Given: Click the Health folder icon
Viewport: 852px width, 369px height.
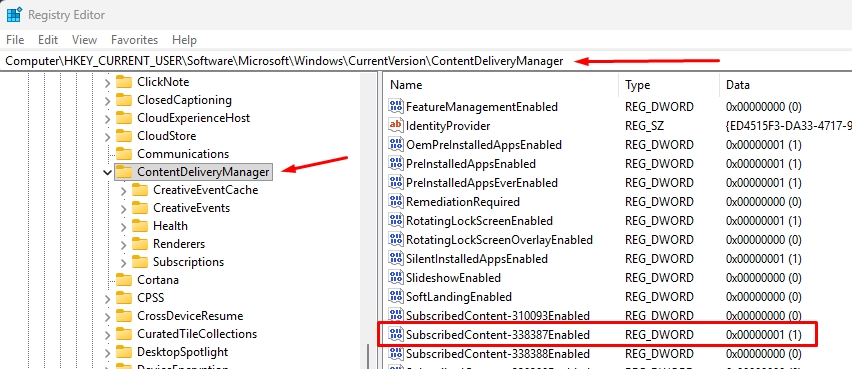Looking at the screenshot, I should click(x=140, y=226).
